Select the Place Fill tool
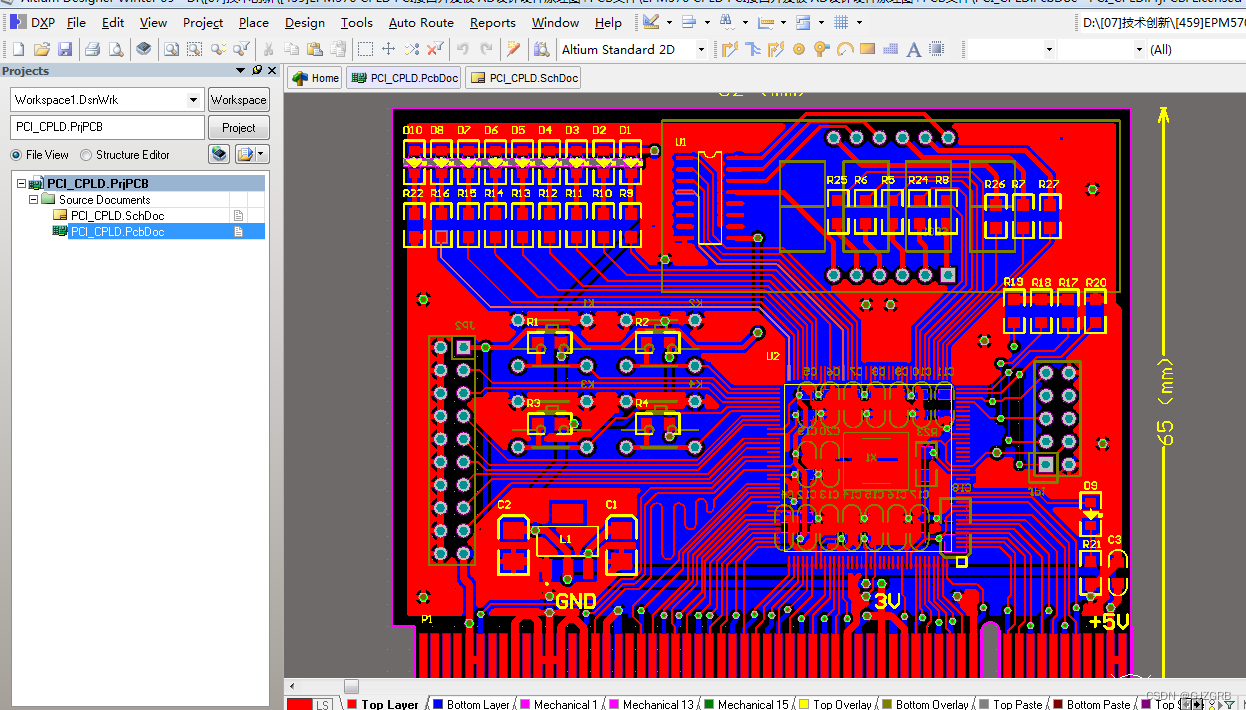This screenshot has height=710, width=1246. [x=866, y=48]
